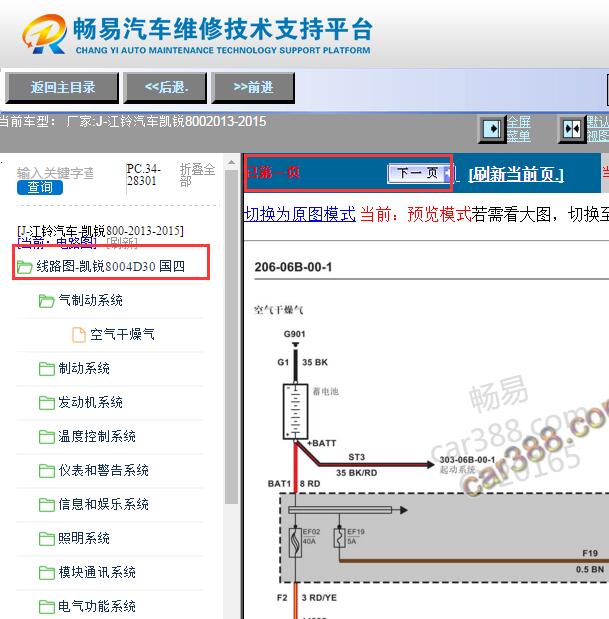
Task: Click the sidebar scrollbar up arrow
Action: coord(231,162)
